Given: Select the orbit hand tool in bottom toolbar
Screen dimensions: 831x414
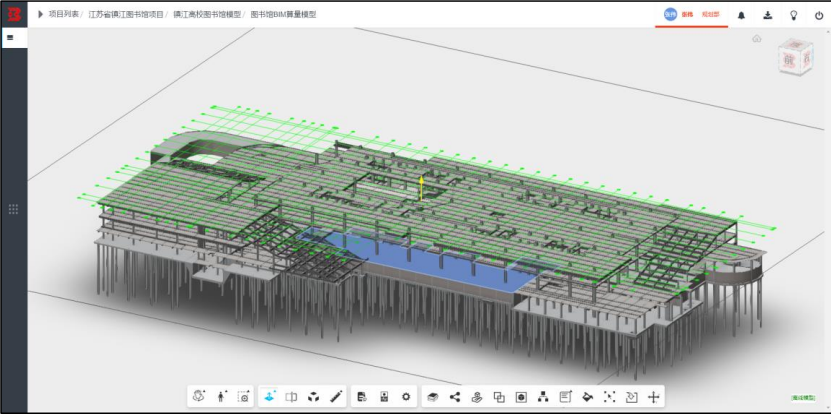Looking at the screenshot, I should 199,396.
